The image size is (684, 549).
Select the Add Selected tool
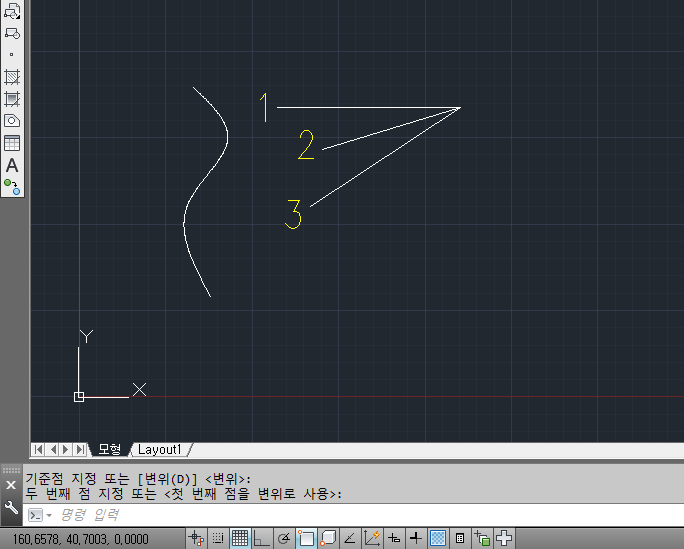pyautogui.click(x=12, y=187)
